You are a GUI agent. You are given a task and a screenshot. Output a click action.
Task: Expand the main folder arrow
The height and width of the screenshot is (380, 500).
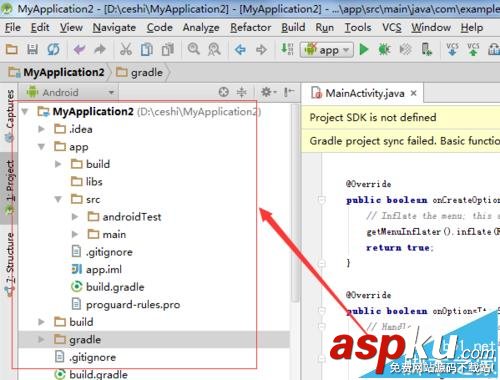pos(75,234)
